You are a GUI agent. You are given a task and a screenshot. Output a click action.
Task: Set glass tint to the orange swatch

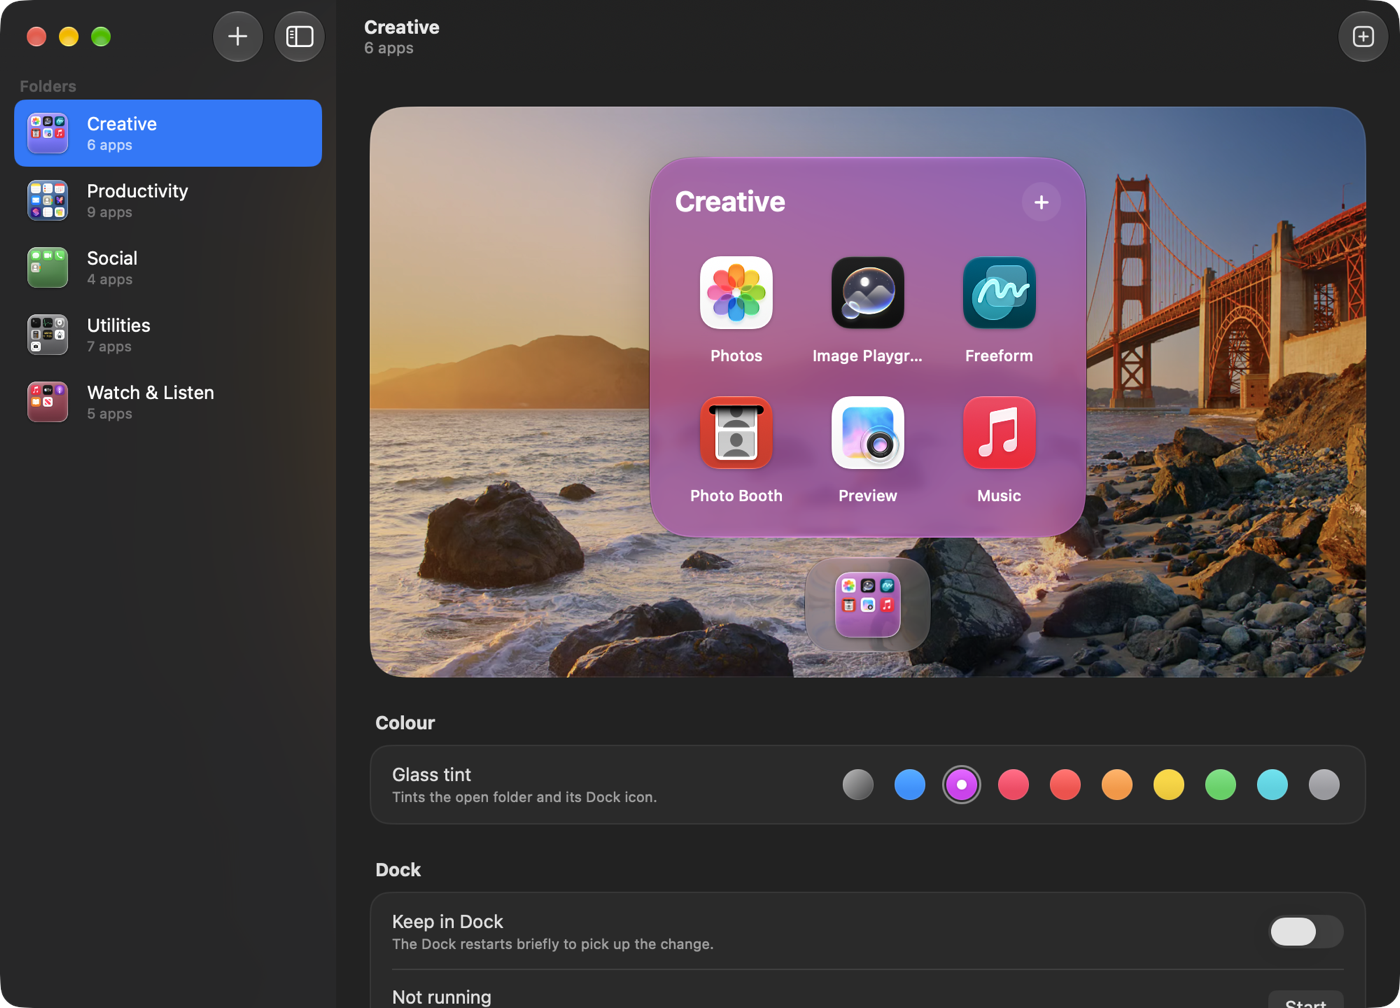tap(1117, 785)
